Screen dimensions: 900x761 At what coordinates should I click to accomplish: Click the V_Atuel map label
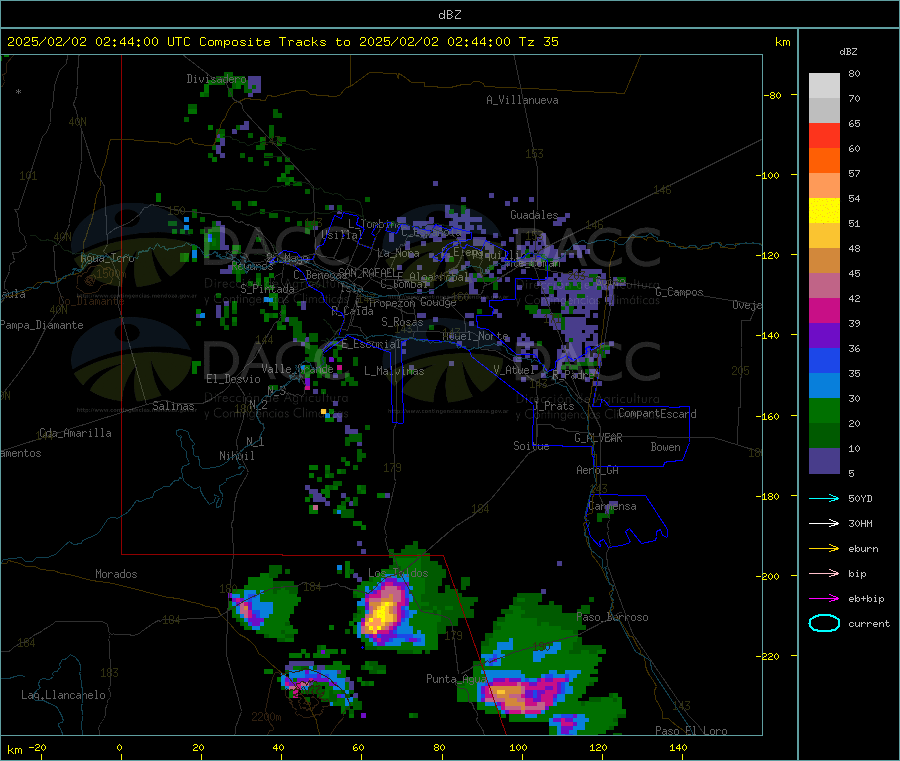(514, 370)
